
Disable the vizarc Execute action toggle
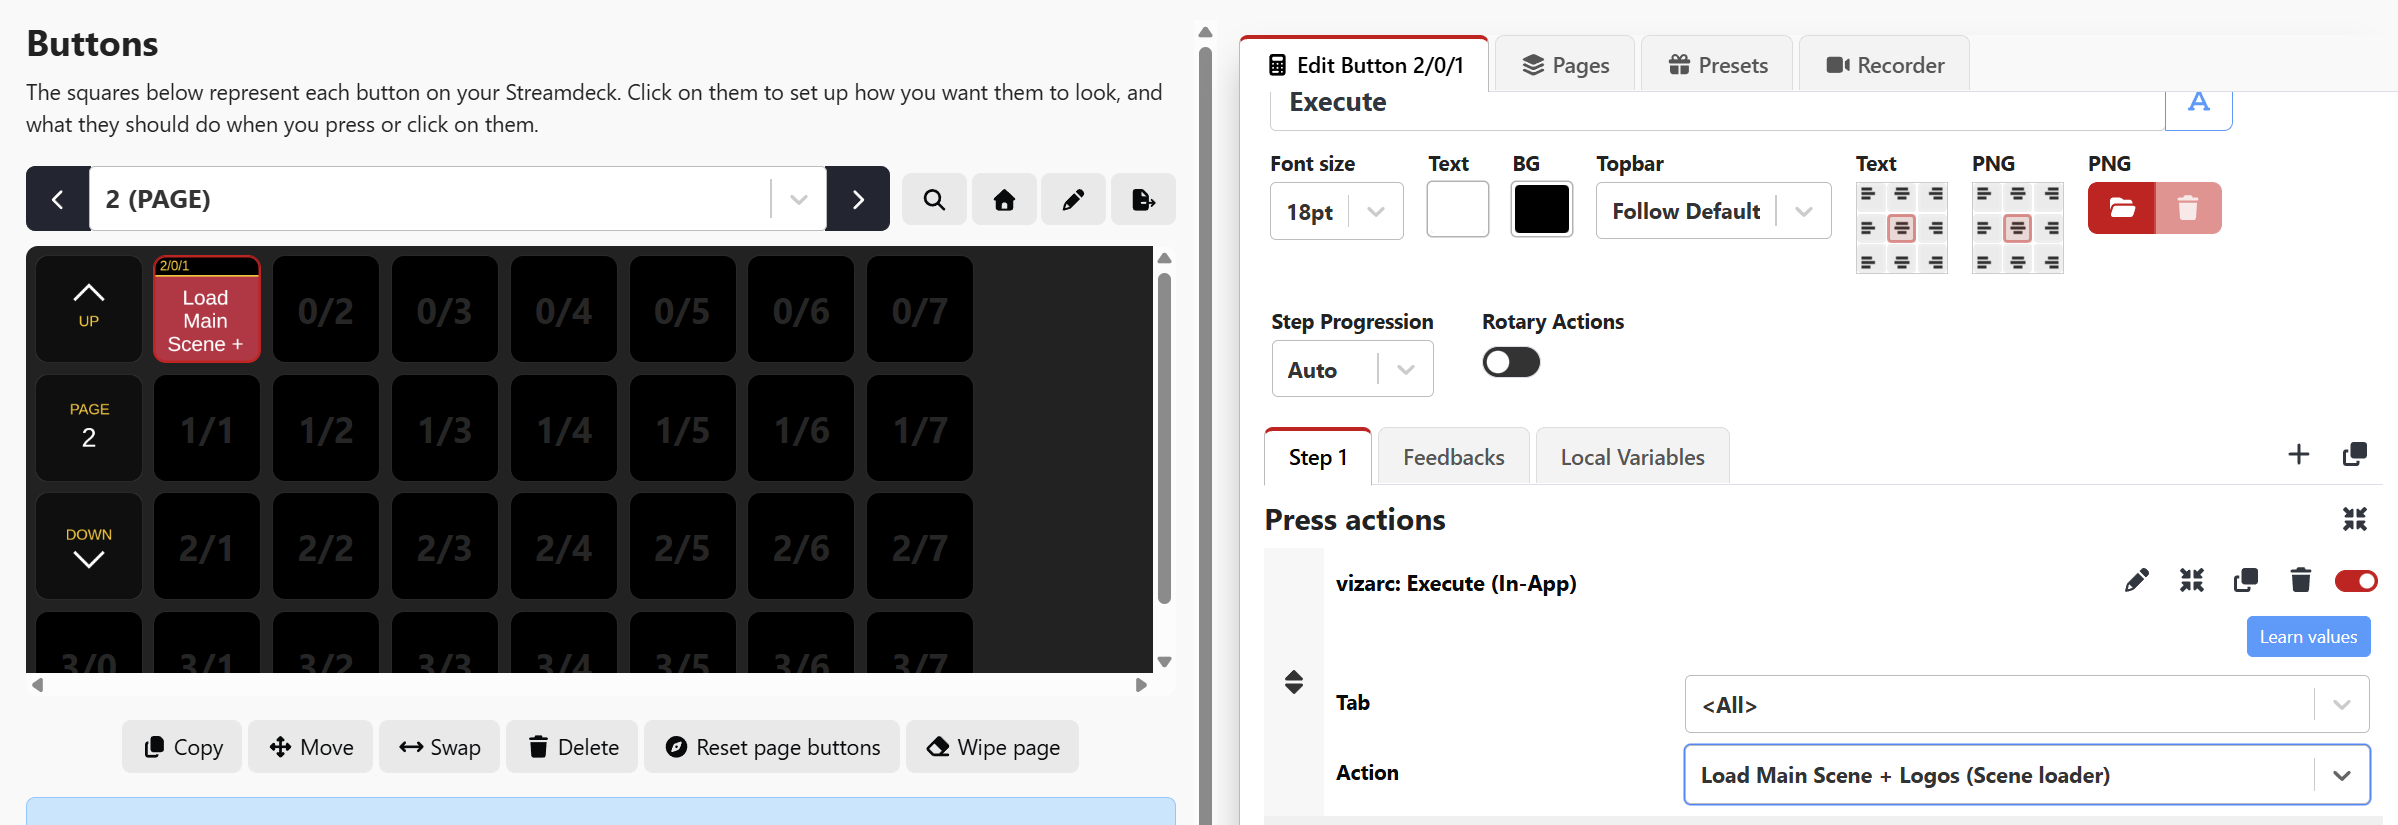(2355, 581)
